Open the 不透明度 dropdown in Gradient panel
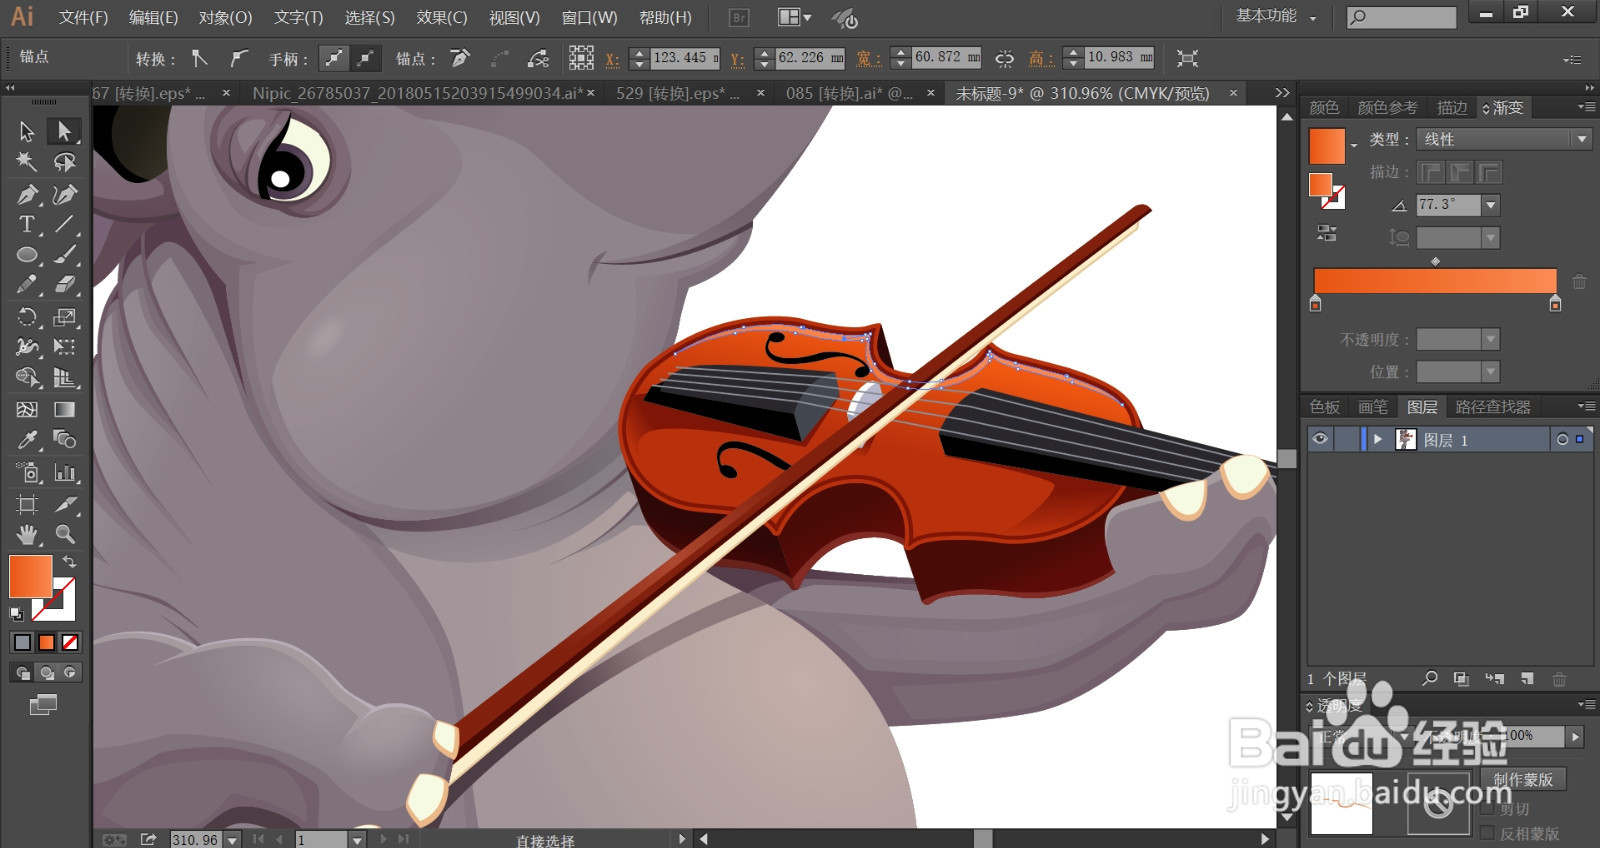The width and height of the screenshot is (1600, 848). click(x=1491, y=339)
